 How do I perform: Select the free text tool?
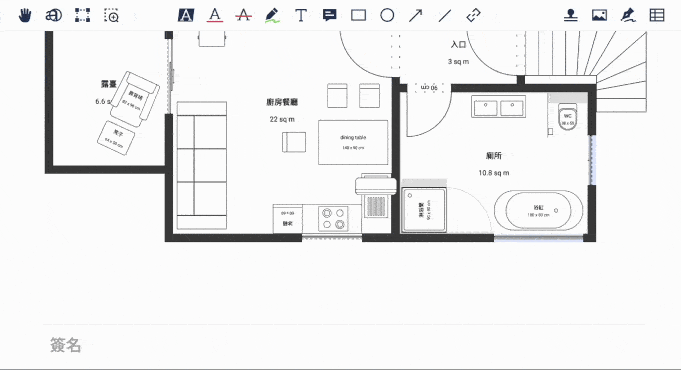[301, 16]
